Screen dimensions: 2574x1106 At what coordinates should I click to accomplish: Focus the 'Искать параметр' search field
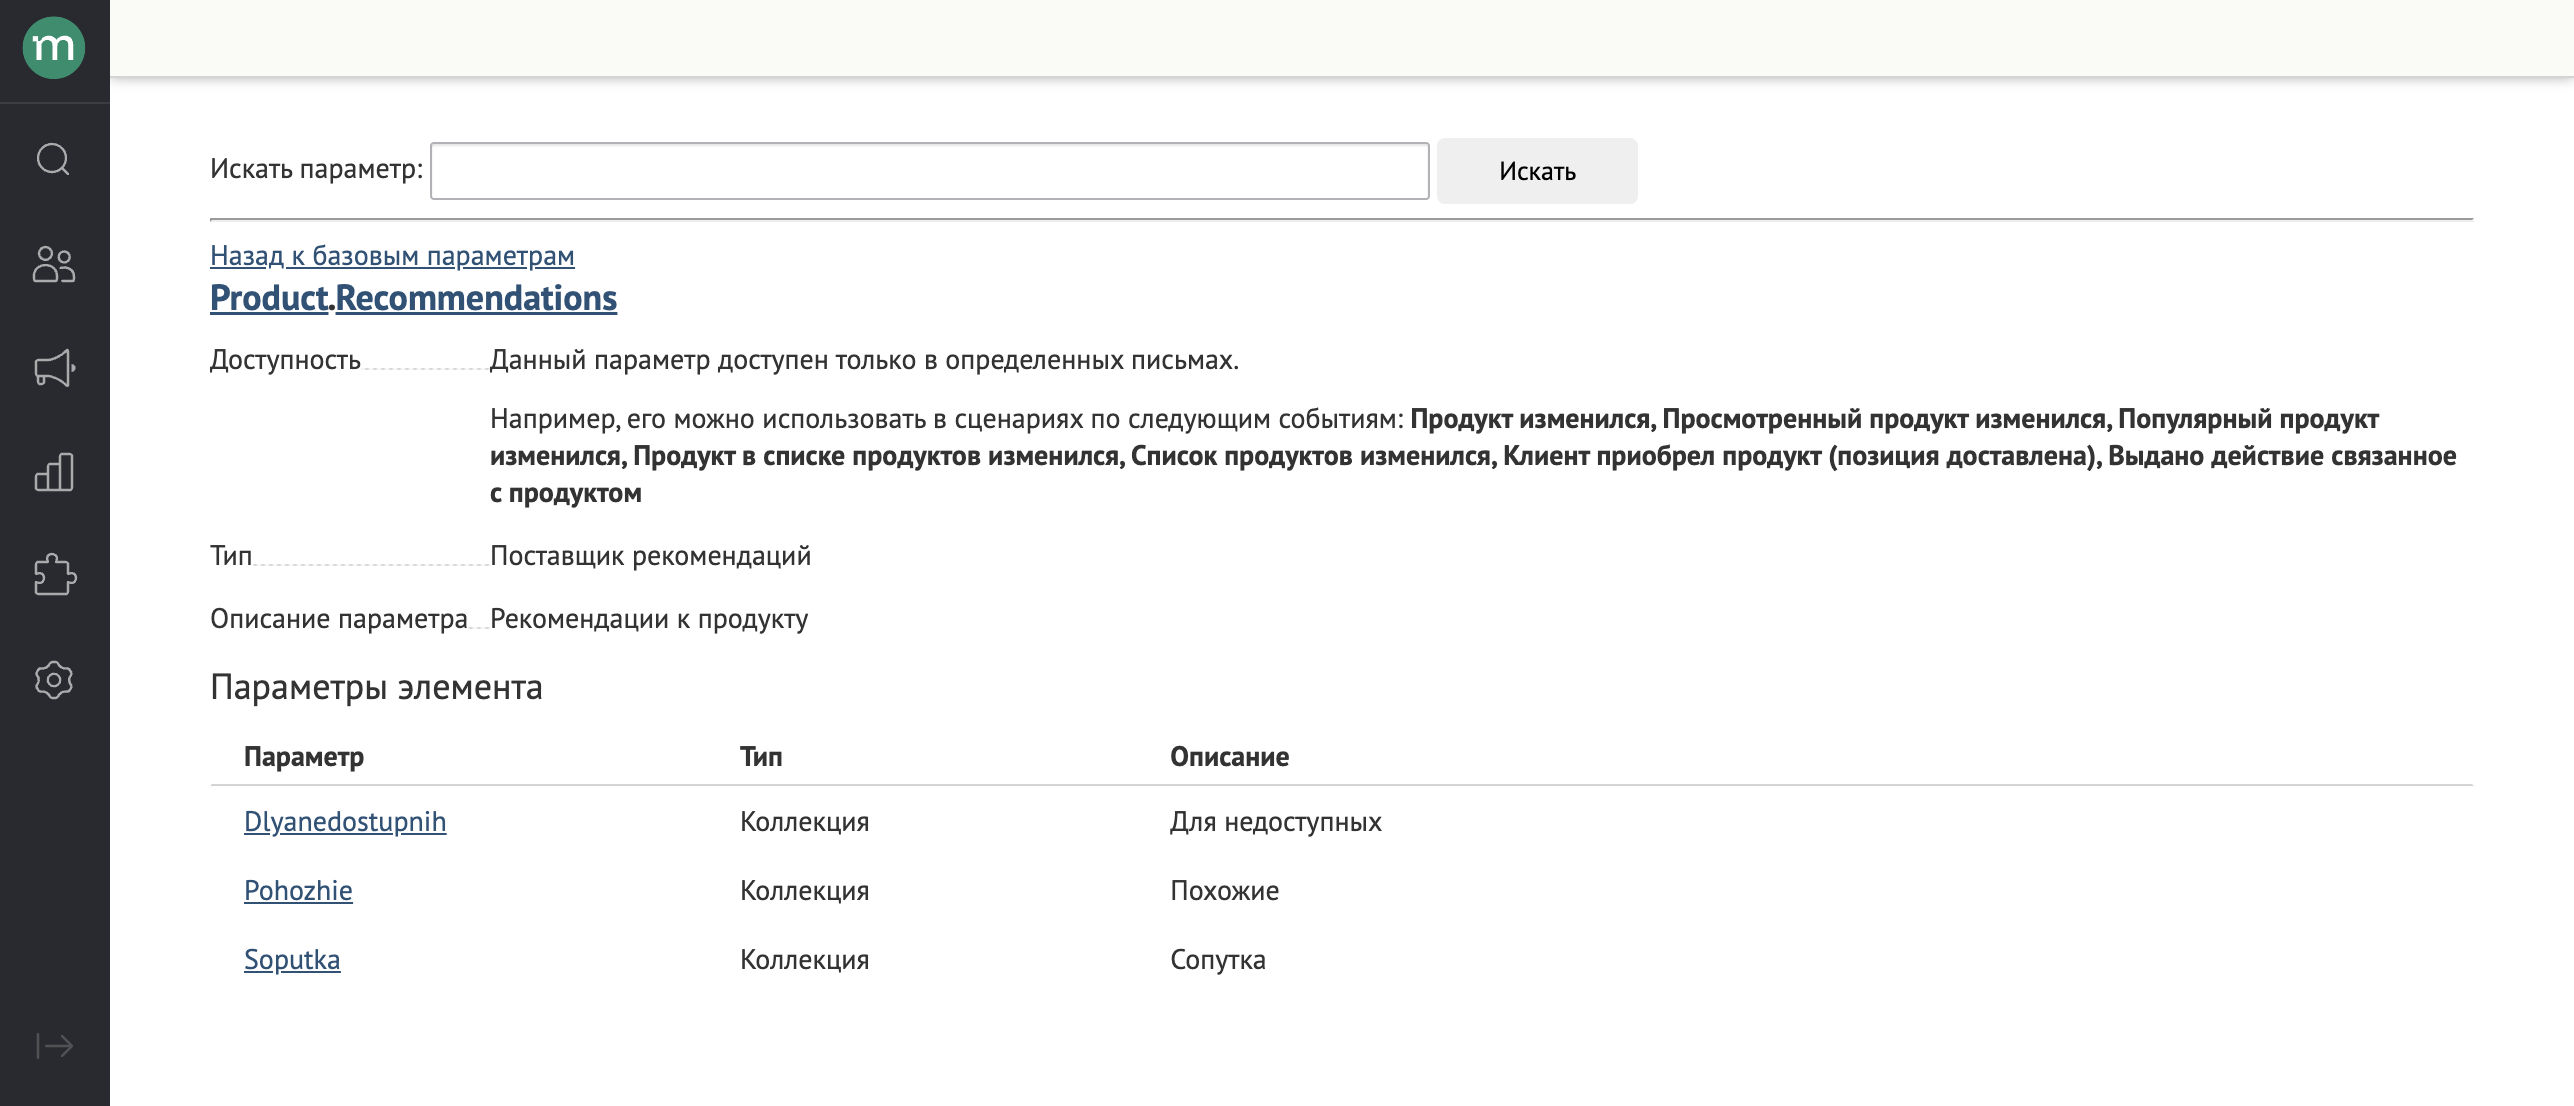pyautogui.click(x=929, y=171)
